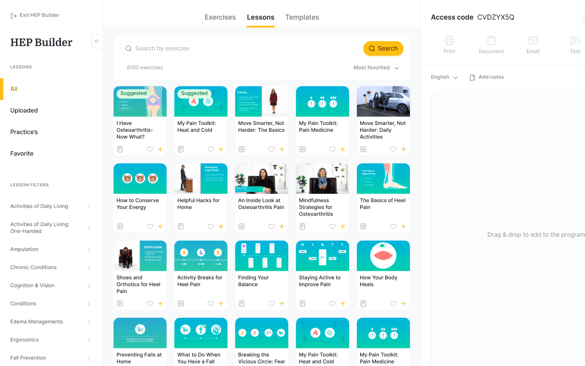Favorite 'The Basics of Heel Pain'
585x366 pixels.
393,226
